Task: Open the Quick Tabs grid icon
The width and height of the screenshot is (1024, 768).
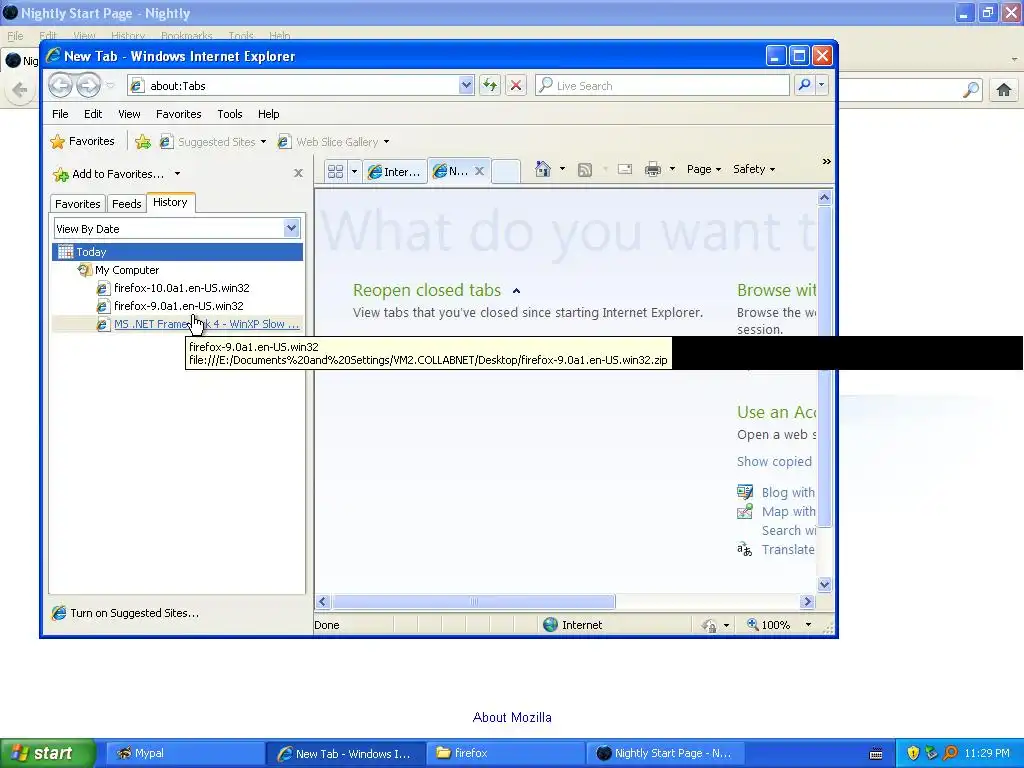Action: (336, 171)
